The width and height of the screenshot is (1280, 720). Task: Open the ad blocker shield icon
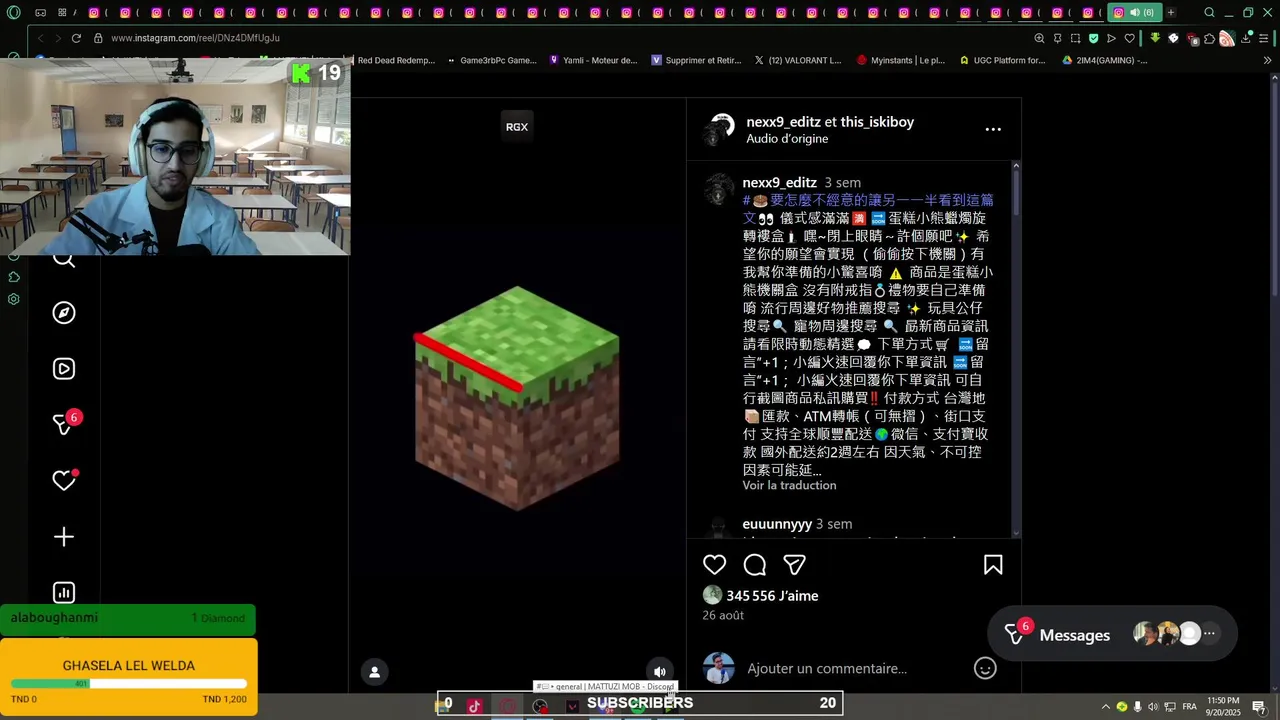coord(1093,38)
